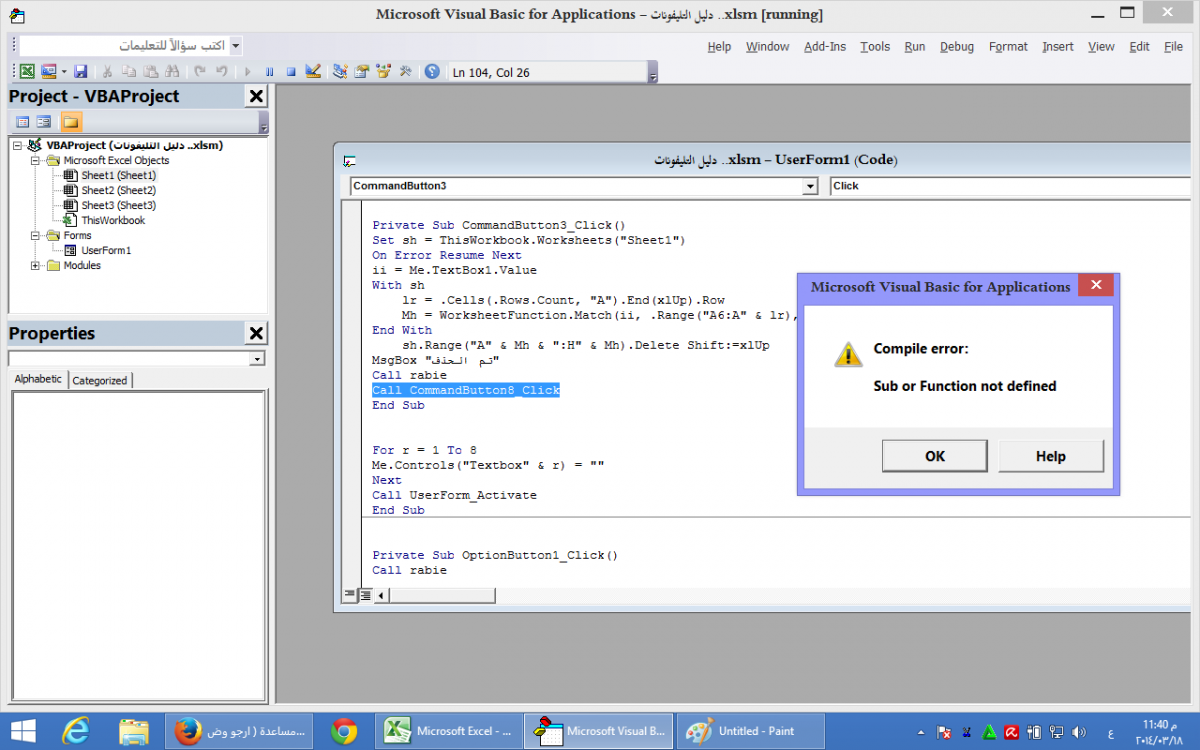Select Sheet1 (Sheet1) in project tree
Image resolution: width=1200 pixels, height=750 pixels.
coord(118,175)
